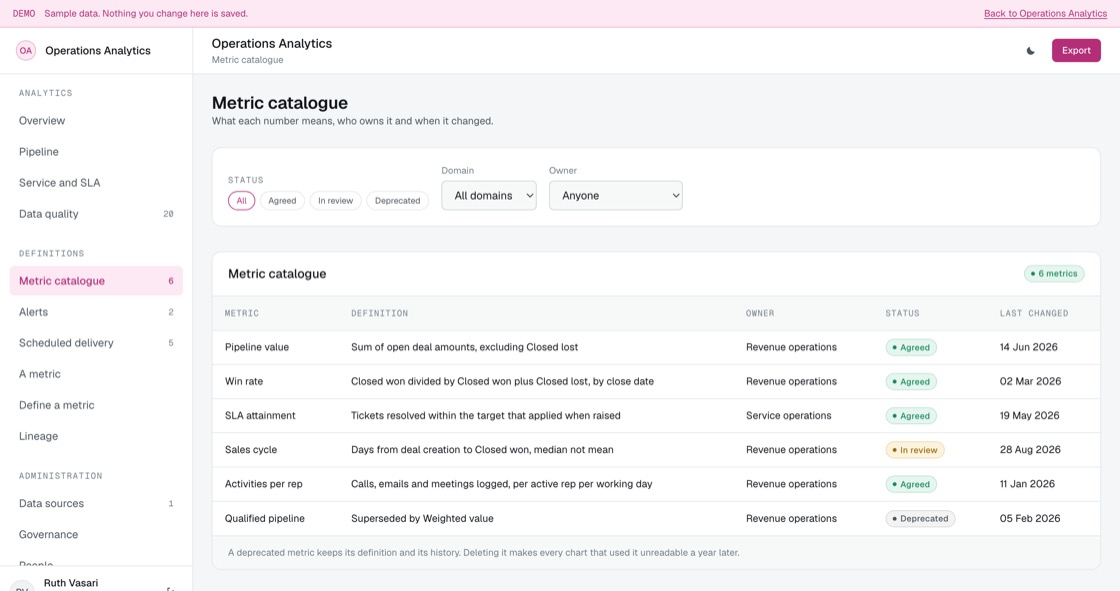The image size is (1120, 591).
Task: Open the Activities per rep metric
Action: 656,485
